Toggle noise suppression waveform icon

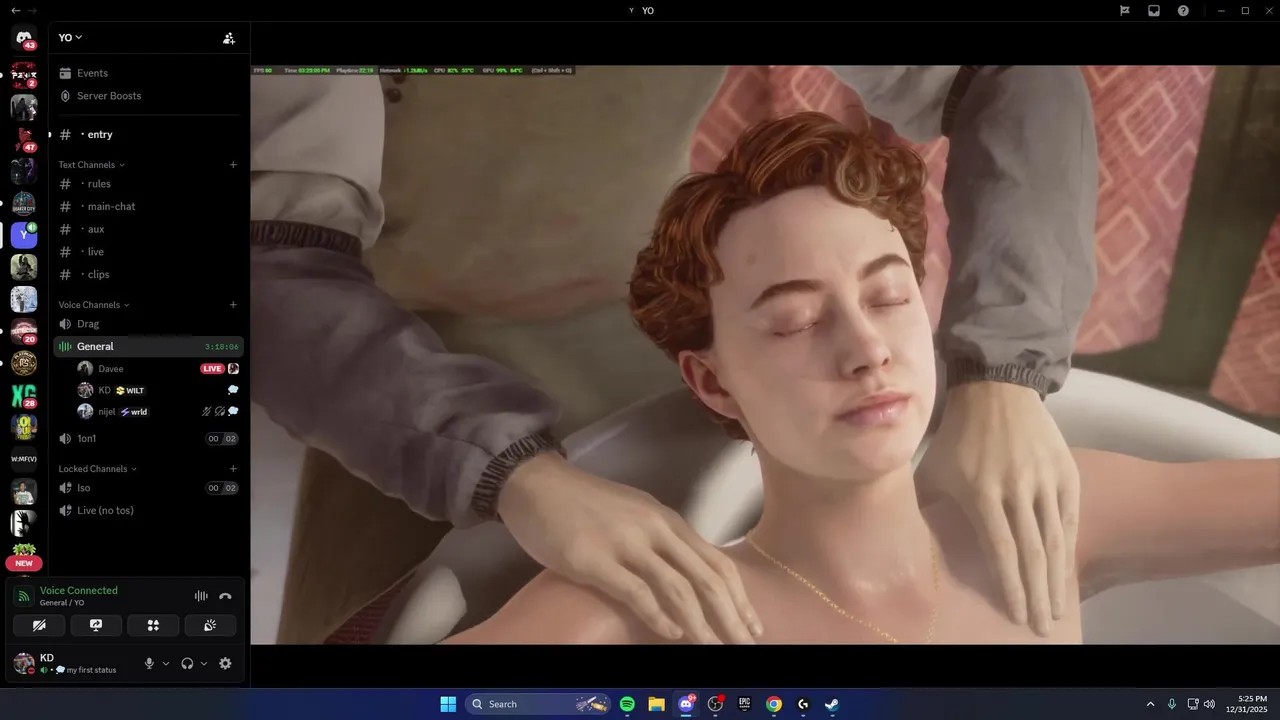coord(201,596)
